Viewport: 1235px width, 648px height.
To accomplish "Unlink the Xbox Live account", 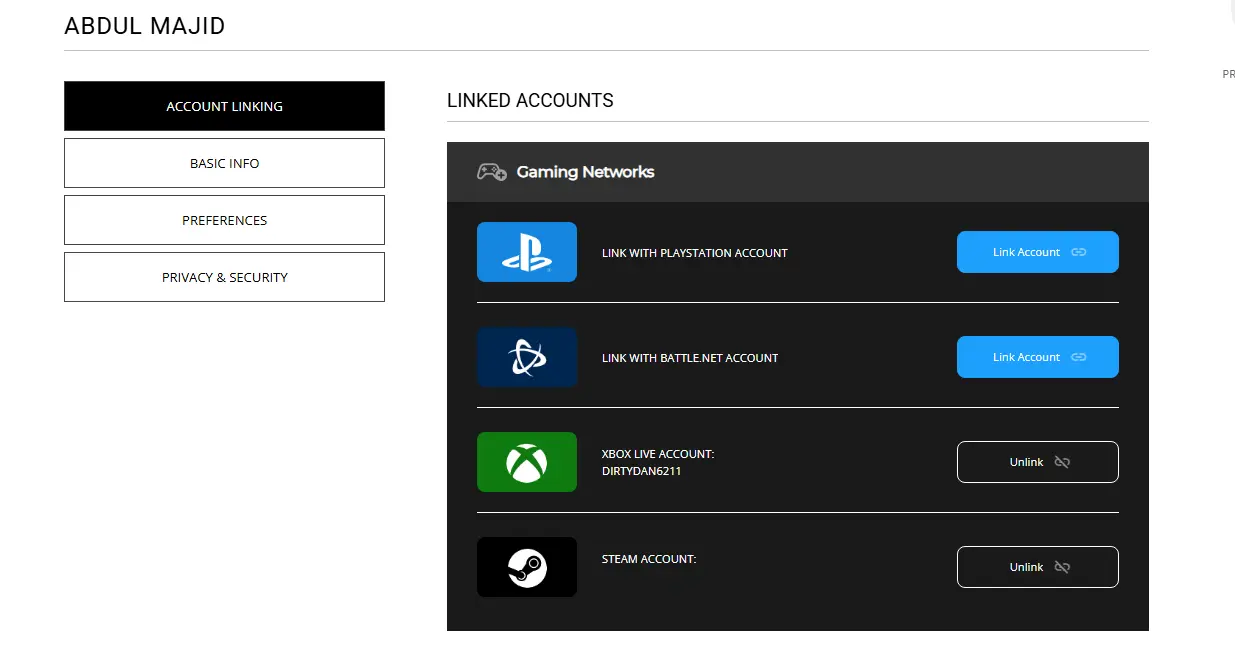I will click(1037, 462).
